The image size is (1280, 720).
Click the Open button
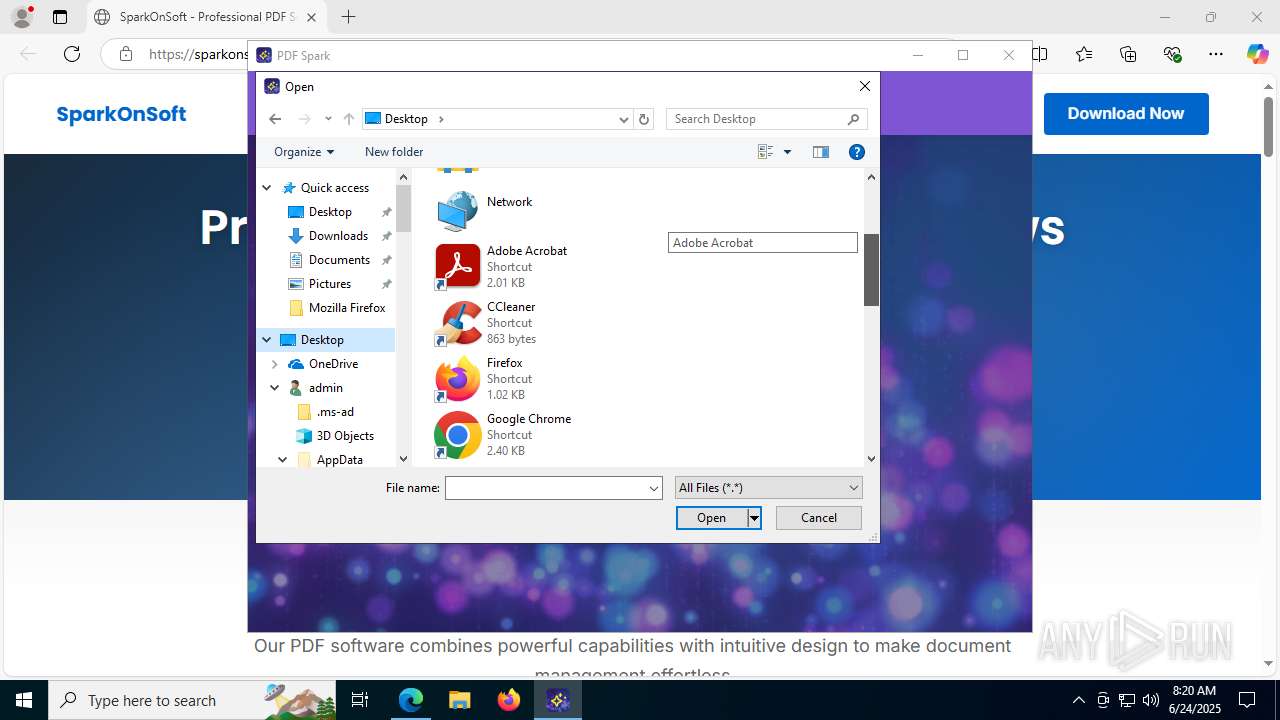point(711,518)
